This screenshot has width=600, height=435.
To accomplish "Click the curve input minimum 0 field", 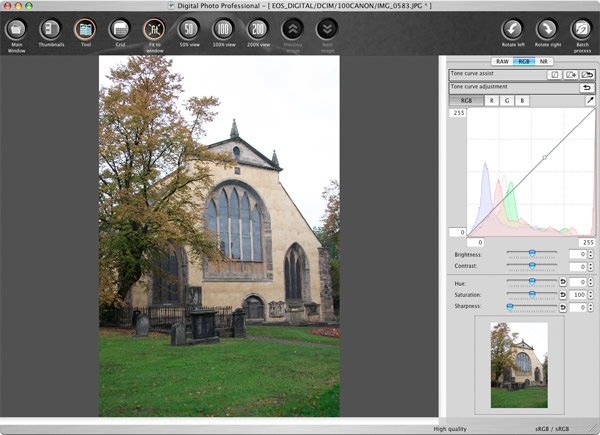I will click(476, 242).
